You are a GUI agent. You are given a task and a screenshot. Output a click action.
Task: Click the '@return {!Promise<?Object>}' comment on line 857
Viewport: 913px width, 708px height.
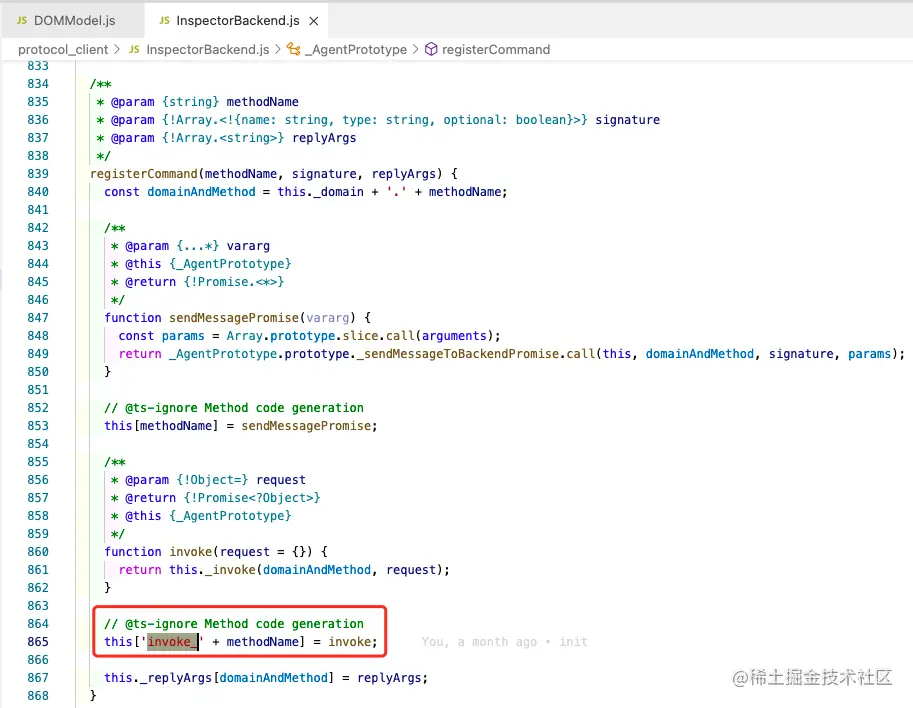click(215, 498)
